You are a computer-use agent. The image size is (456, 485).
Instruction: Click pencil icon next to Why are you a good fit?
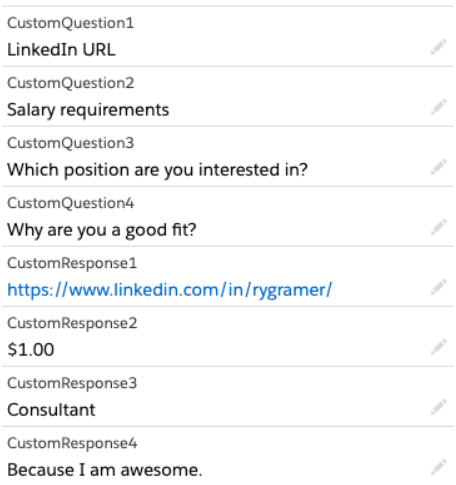438,227
